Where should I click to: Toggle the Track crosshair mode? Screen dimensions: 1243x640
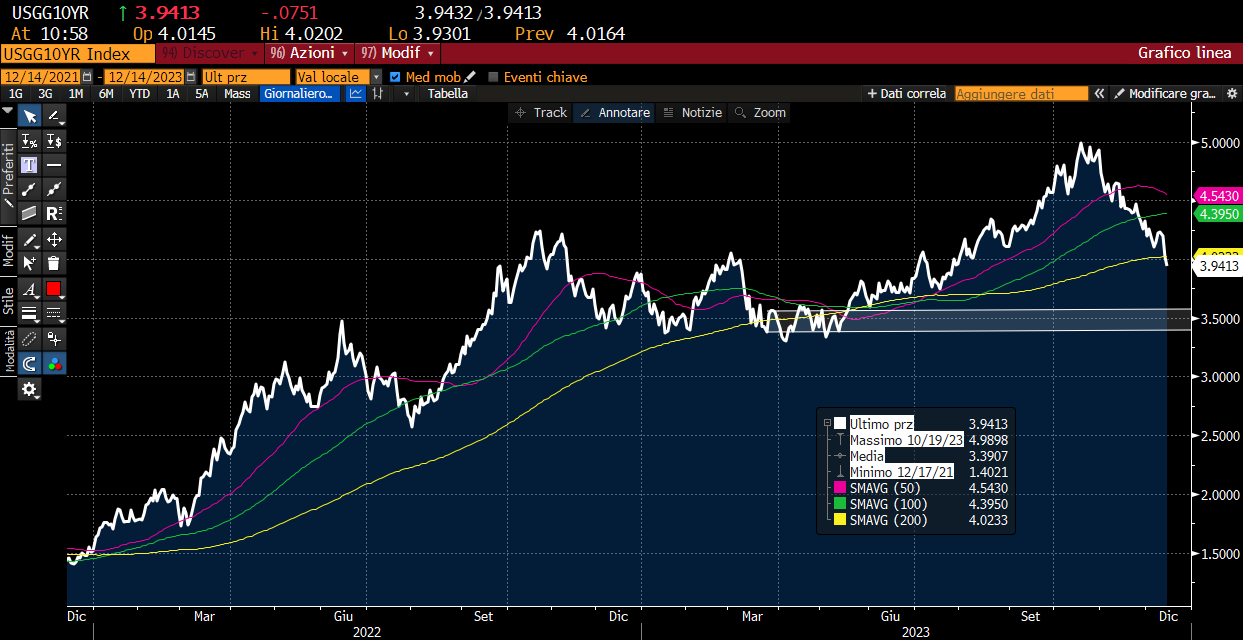540,113
